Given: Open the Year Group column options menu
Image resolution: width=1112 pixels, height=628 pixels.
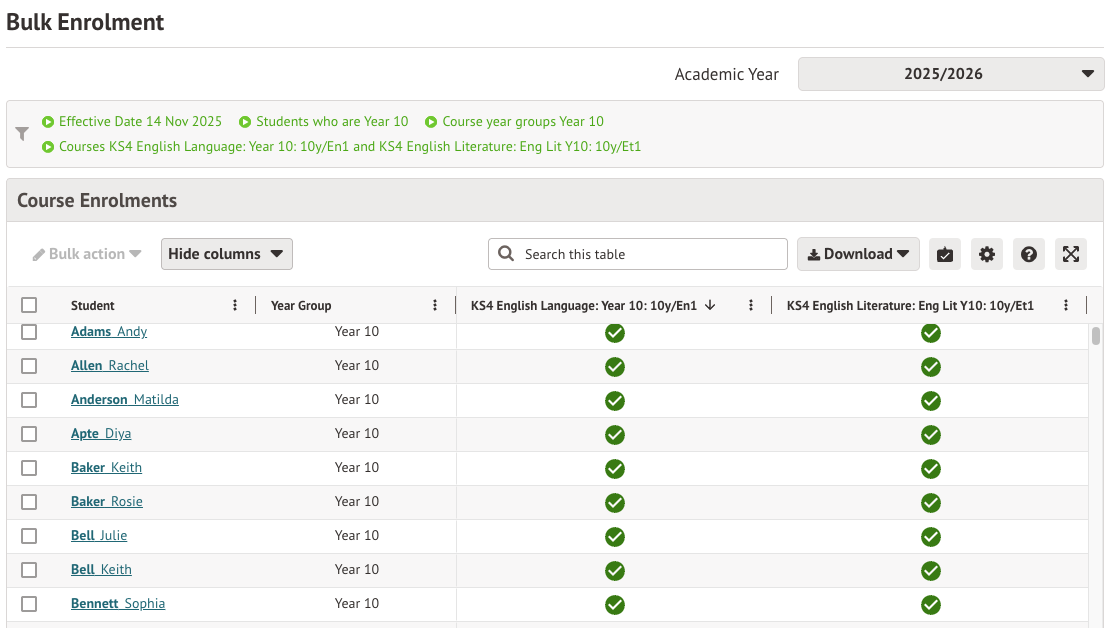Looking at the screenshot, I should click(x=434, y=305).
